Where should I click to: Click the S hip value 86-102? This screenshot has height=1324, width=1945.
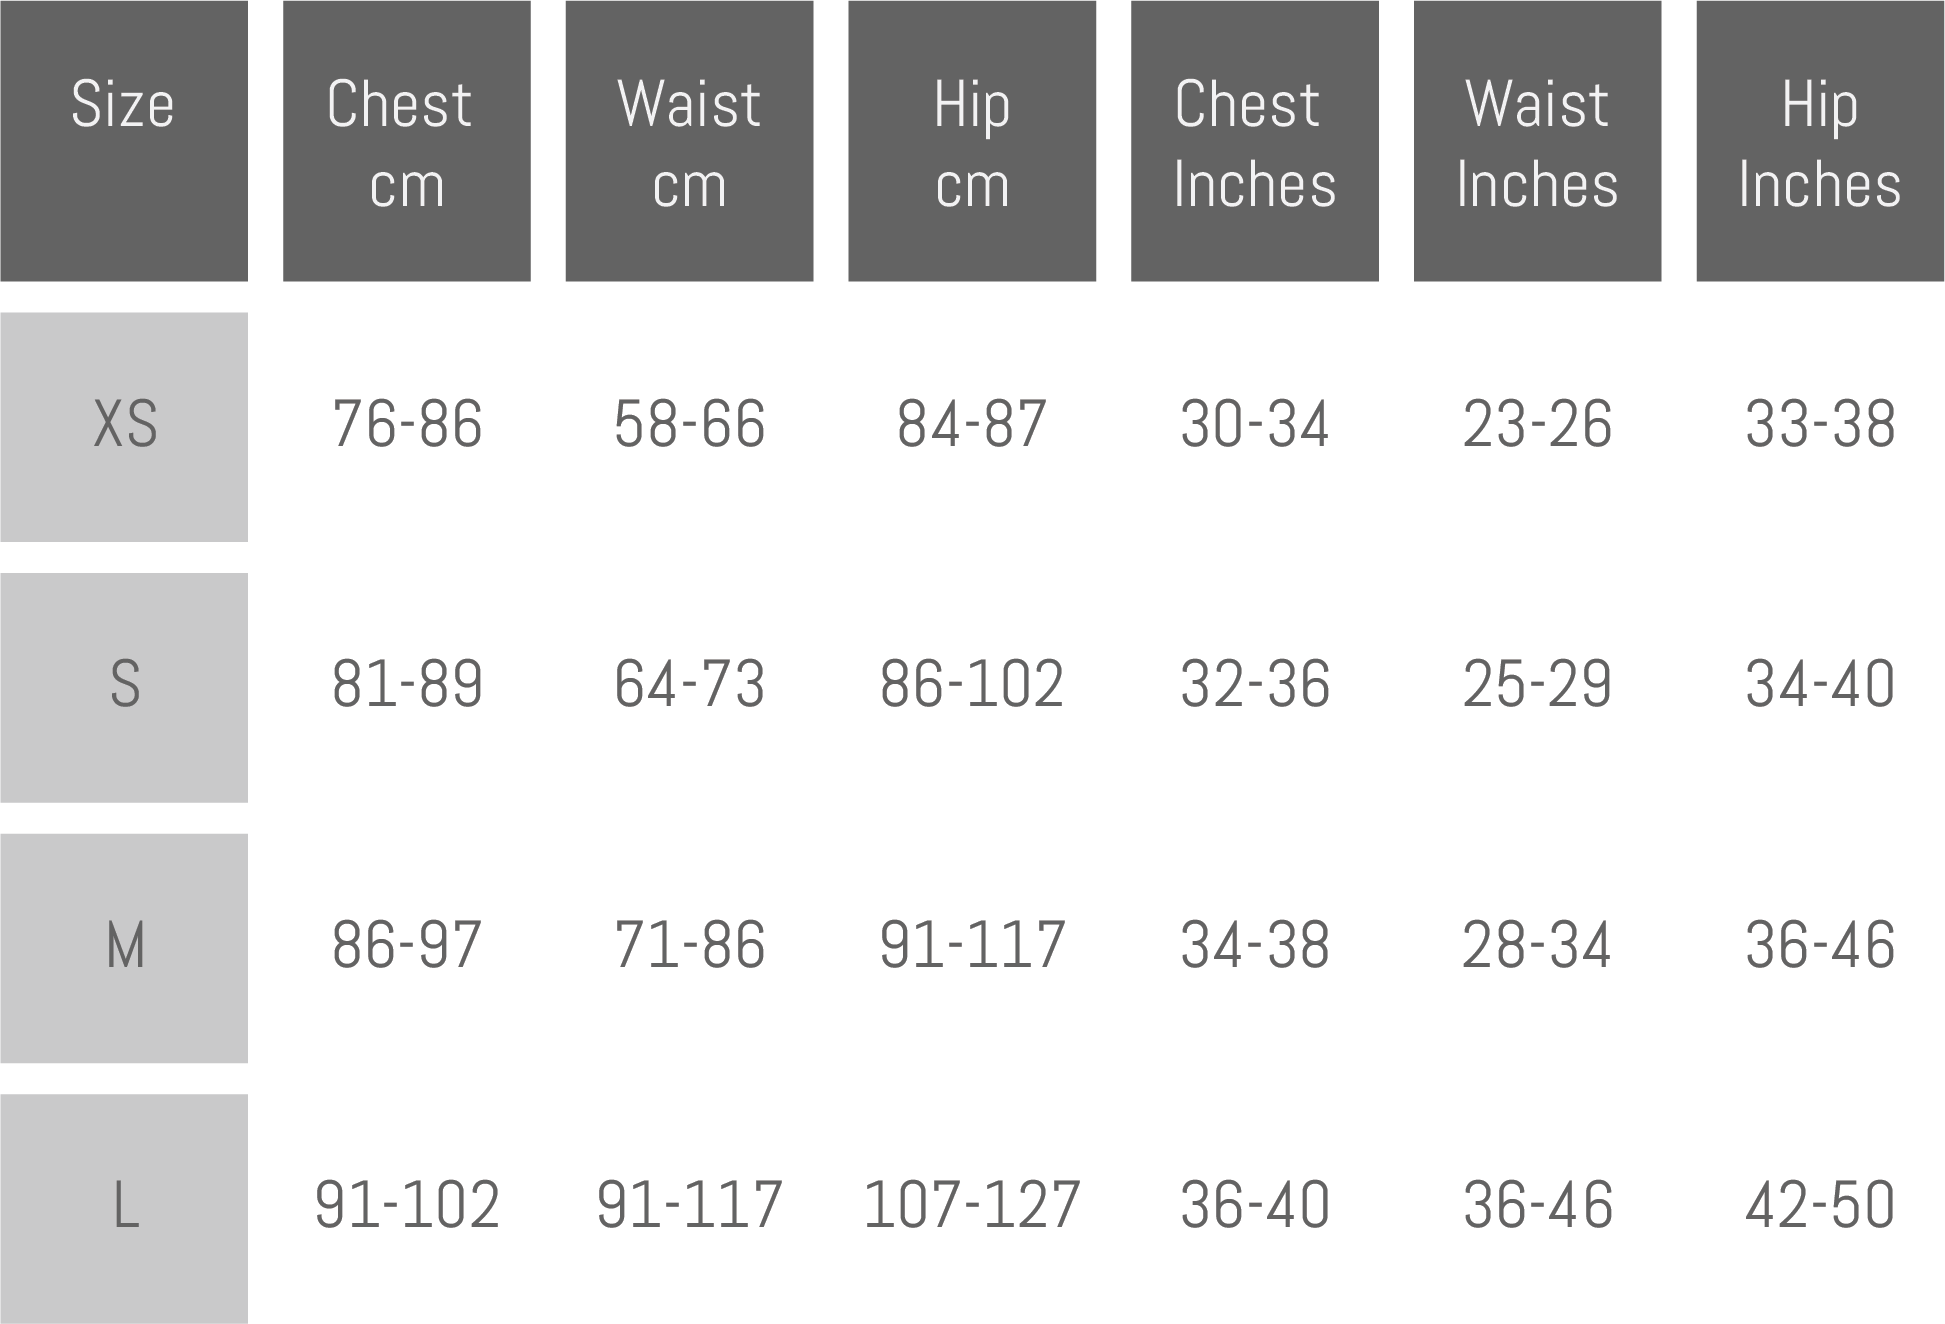pos(972,685)
